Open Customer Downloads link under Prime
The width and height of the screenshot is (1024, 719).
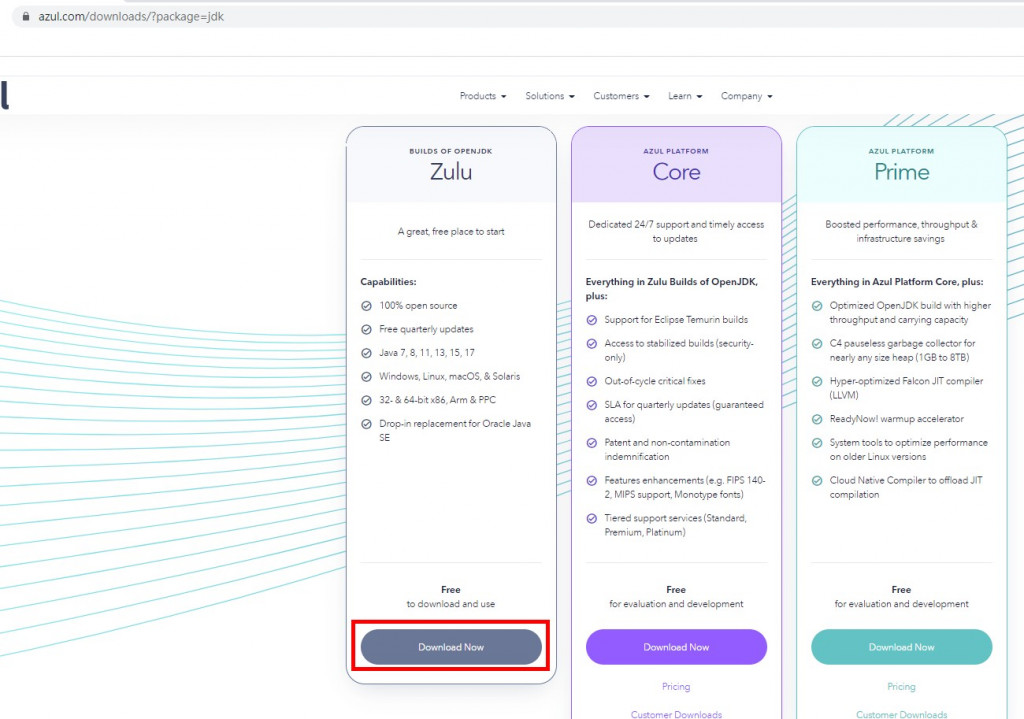pos(901,714)
